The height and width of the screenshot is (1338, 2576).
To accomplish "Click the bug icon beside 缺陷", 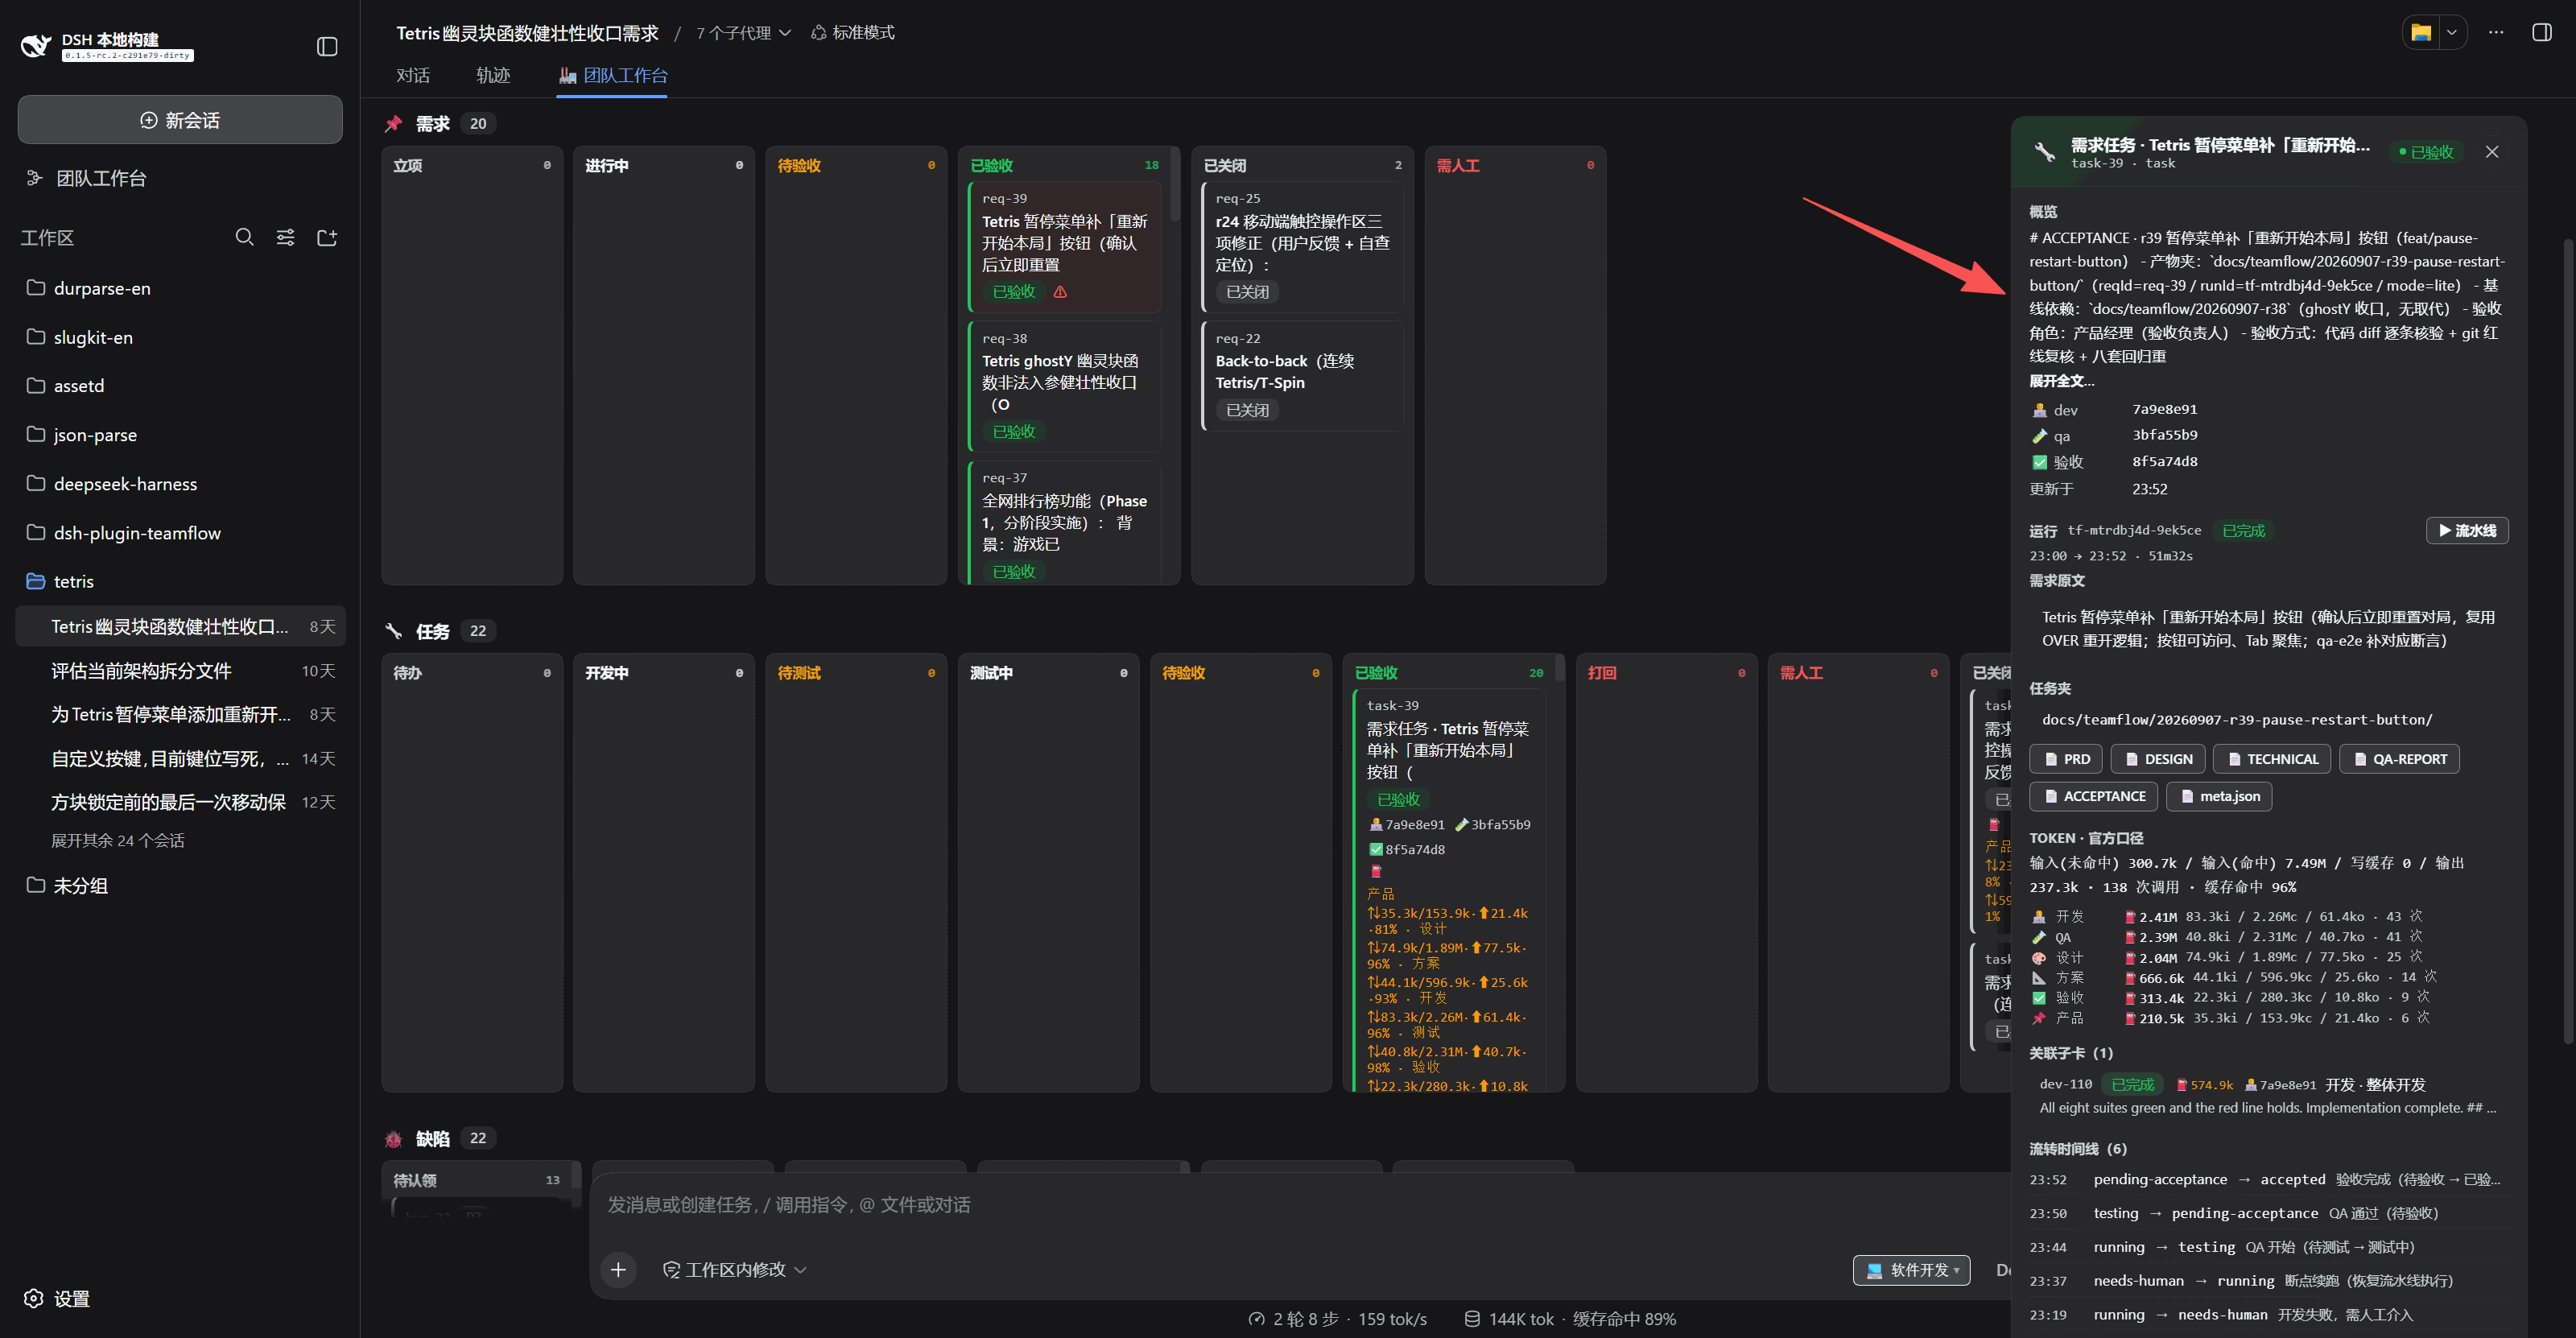I will (393, 1138).
